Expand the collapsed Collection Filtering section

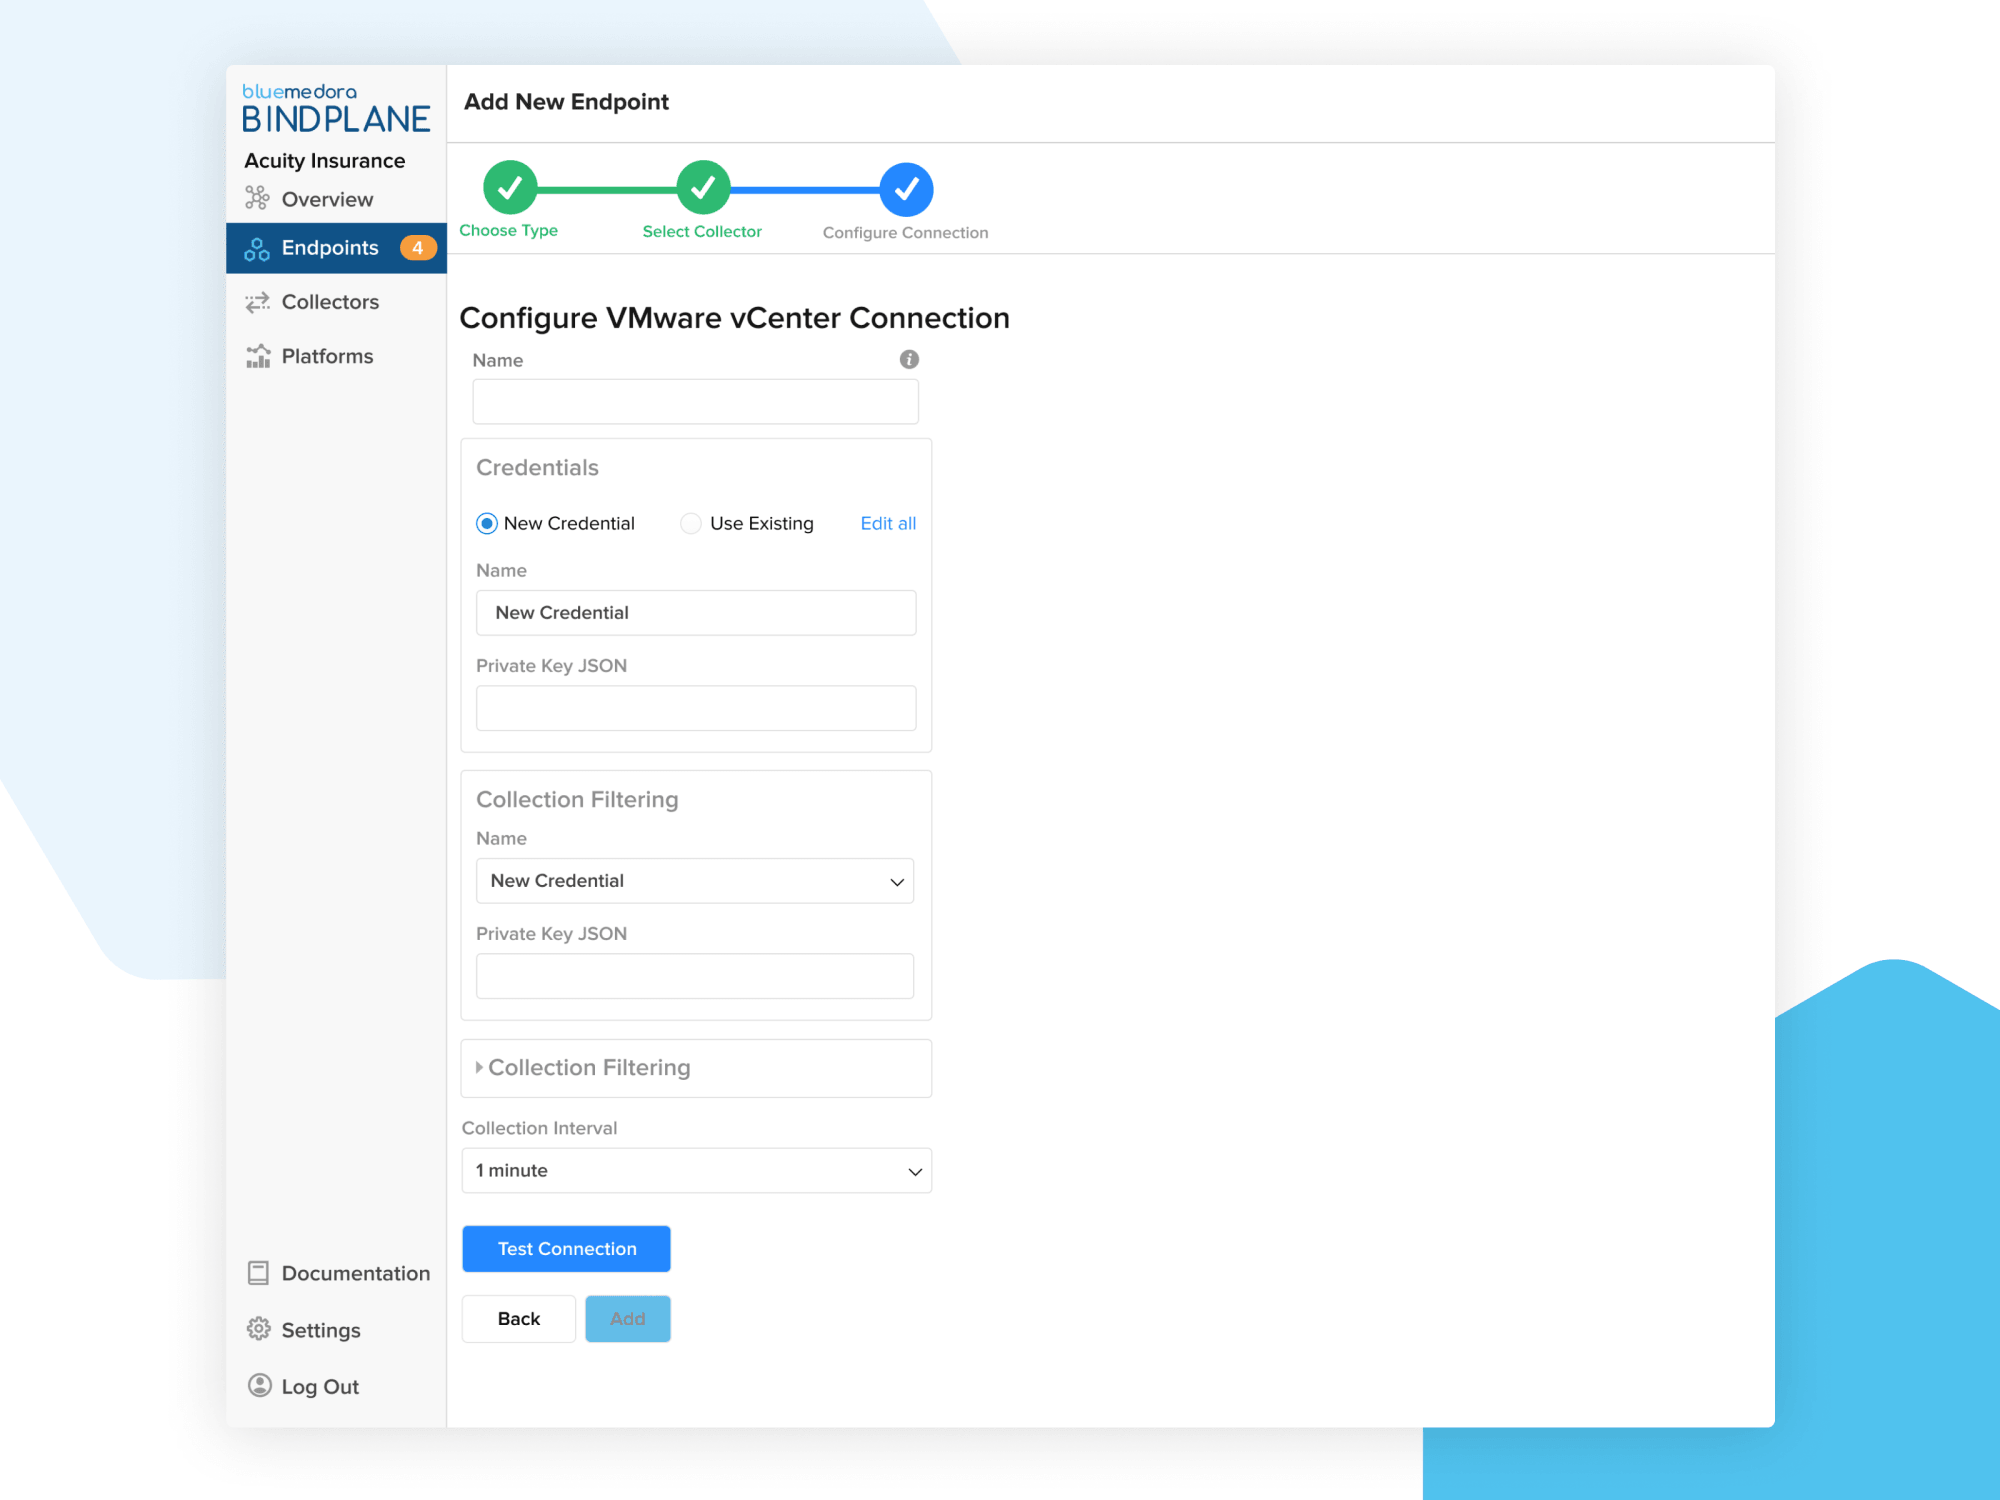tap(696, 1068)
